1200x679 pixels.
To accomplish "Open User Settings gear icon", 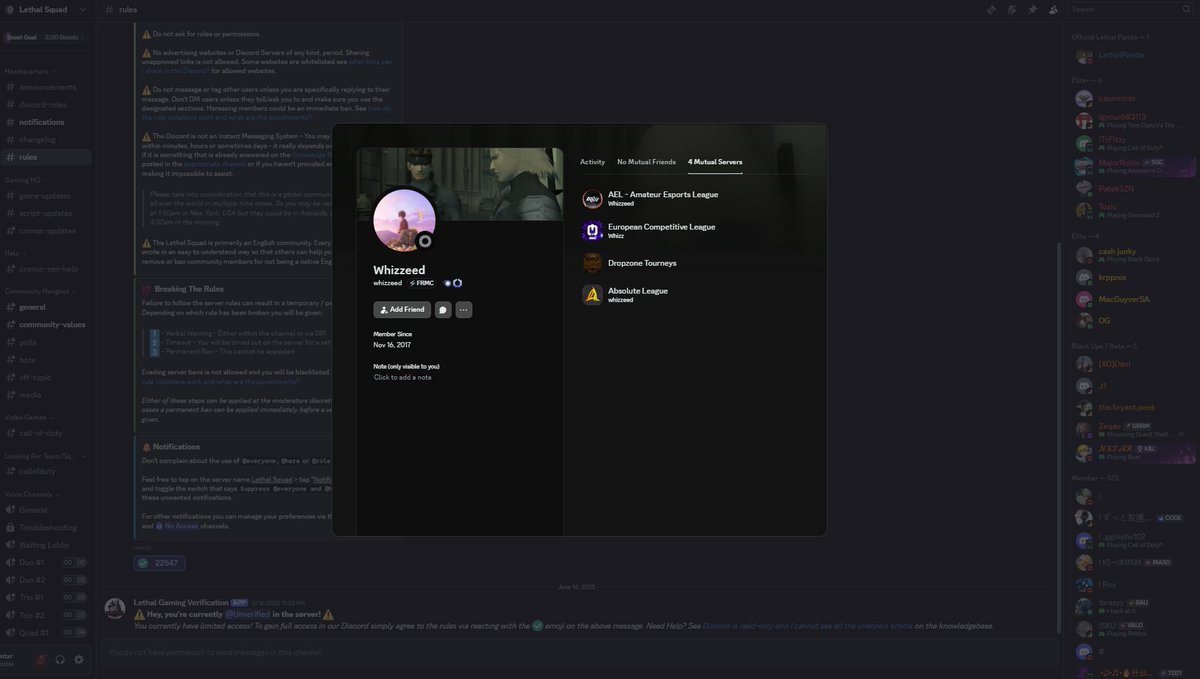I will (79, 660).
